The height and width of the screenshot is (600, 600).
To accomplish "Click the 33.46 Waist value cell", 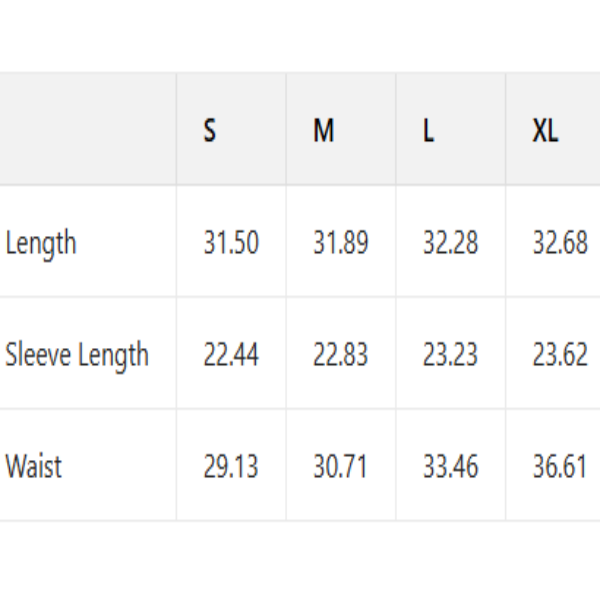I will pos(450,467).
